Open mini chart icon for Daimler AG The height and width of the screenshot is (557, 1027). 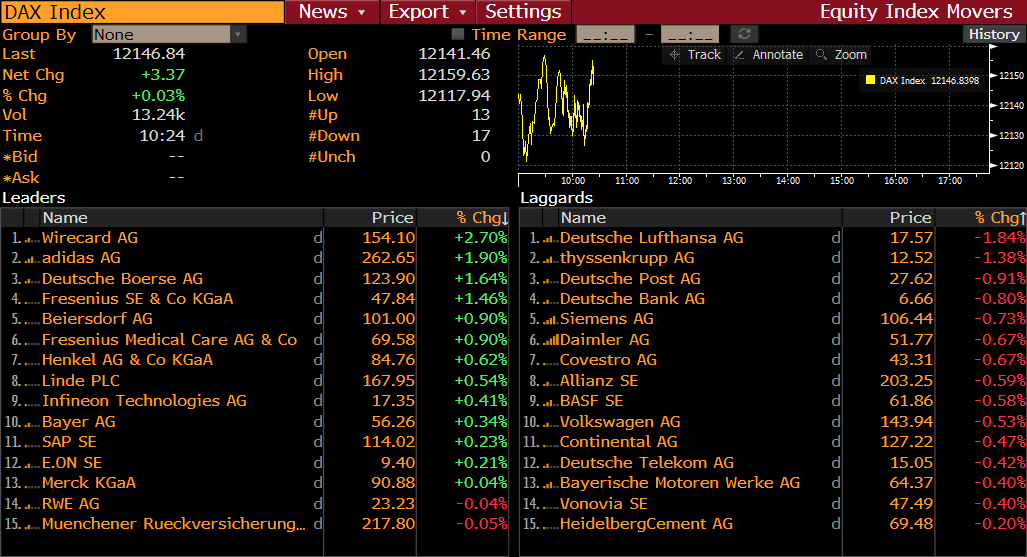click(551, 341)
